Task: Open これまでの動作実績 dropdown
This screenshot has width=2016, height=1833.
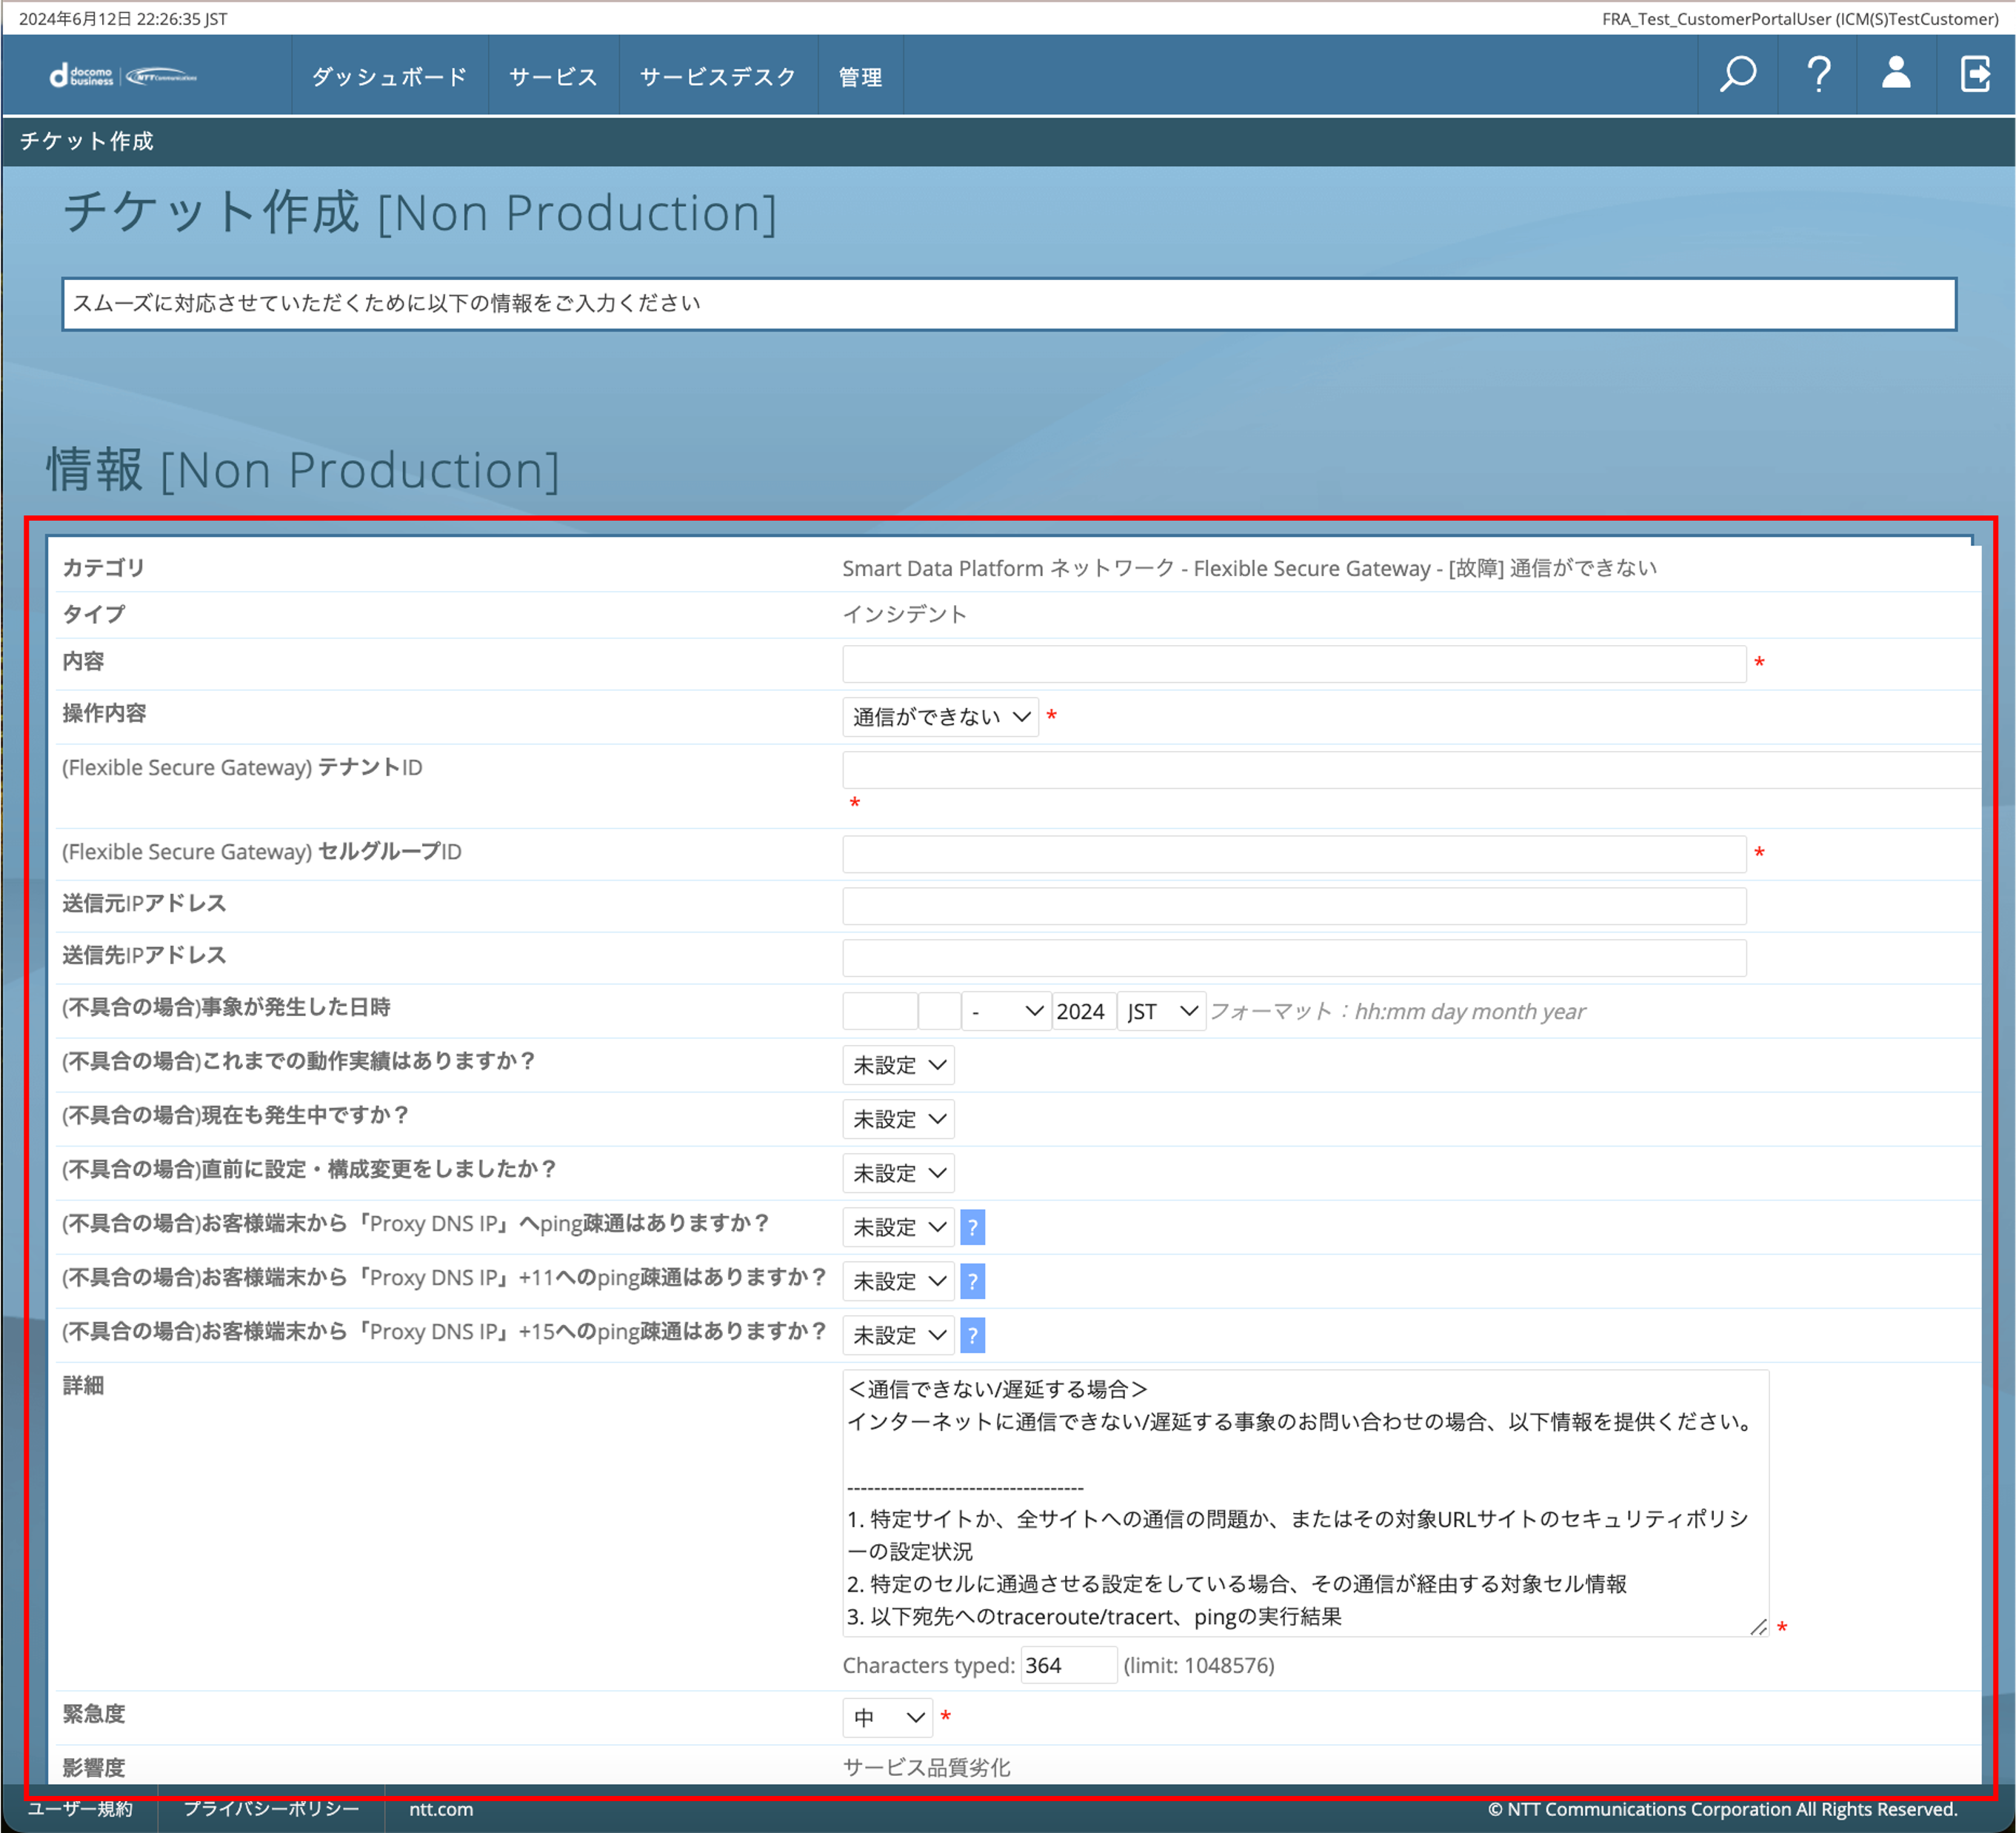Action: coord(898,1065)
